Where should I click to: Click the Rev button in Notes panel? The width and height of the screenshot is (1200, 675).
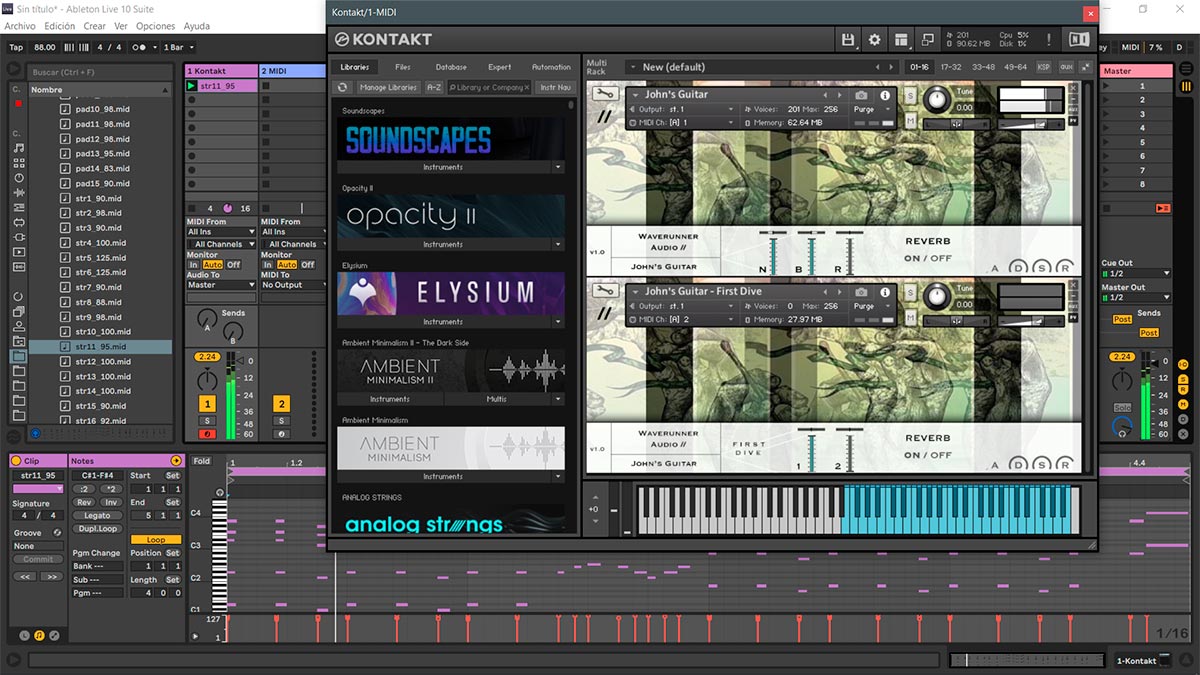point(84,502)
